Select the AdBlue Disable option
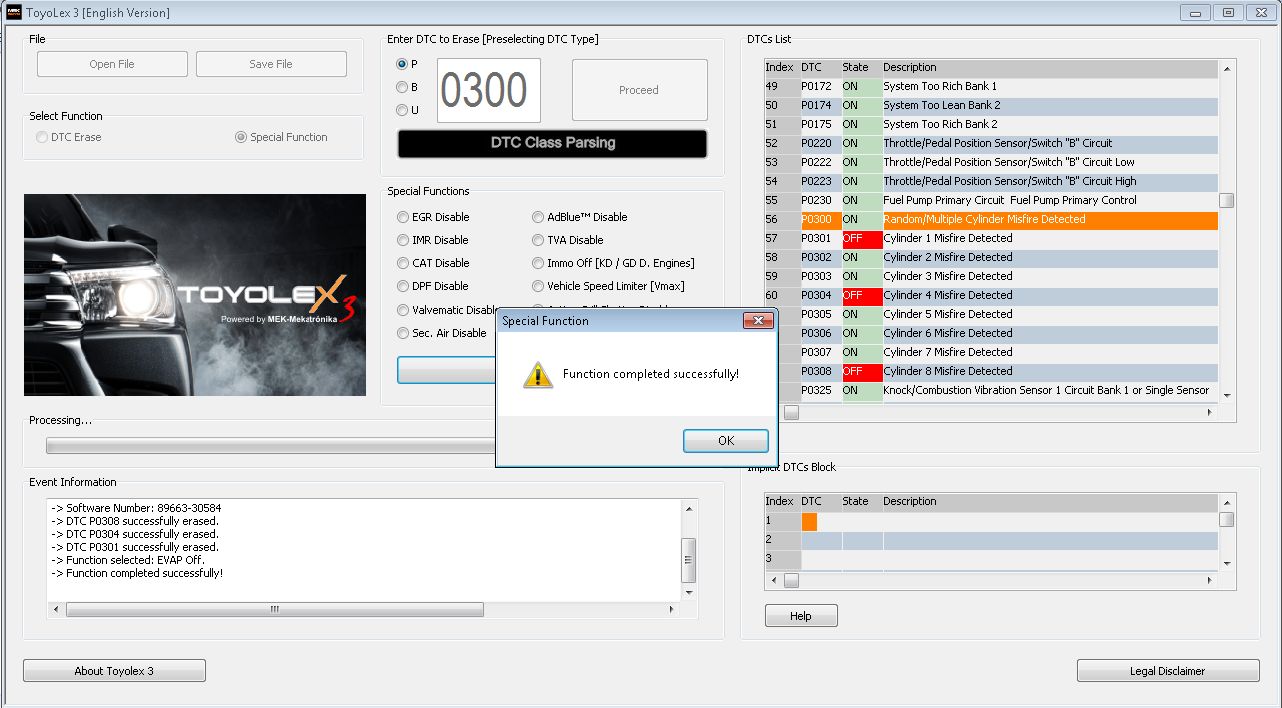The image size is (1282, 708). click(538, 217)
